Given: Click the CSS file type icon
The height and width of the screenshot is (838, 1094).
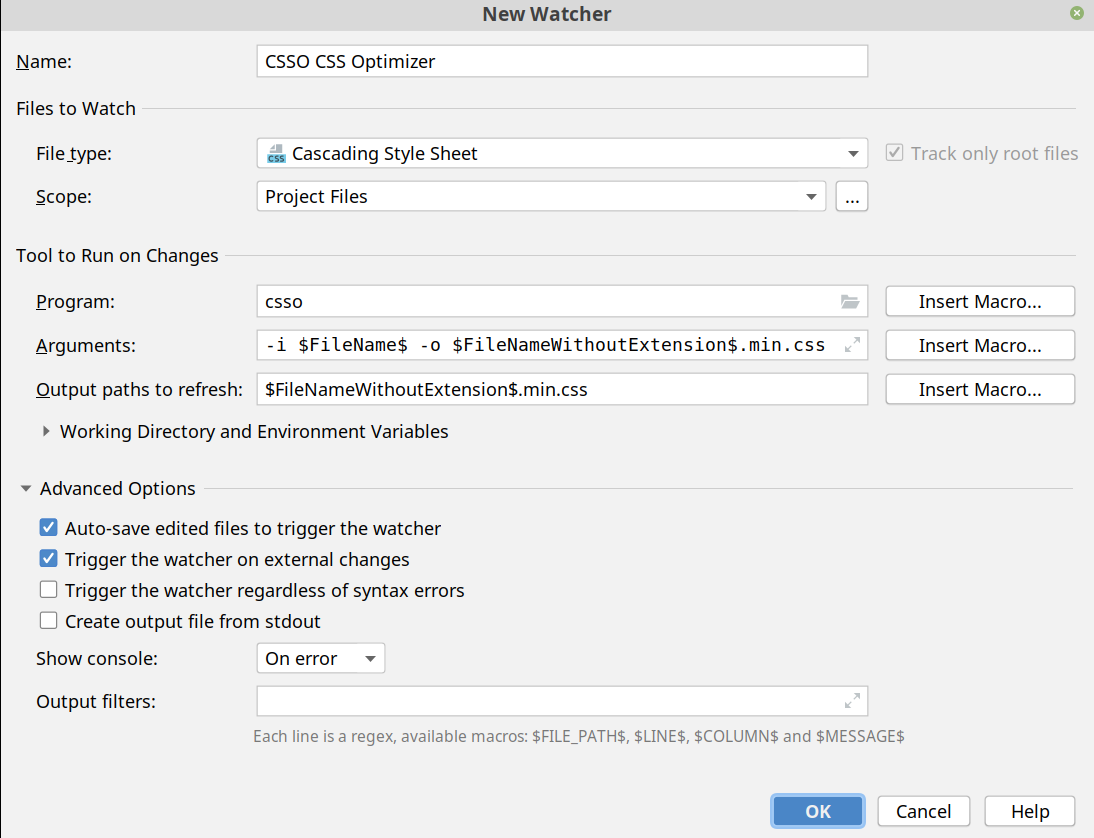Looking at the screenshot, I should (276, 154).
